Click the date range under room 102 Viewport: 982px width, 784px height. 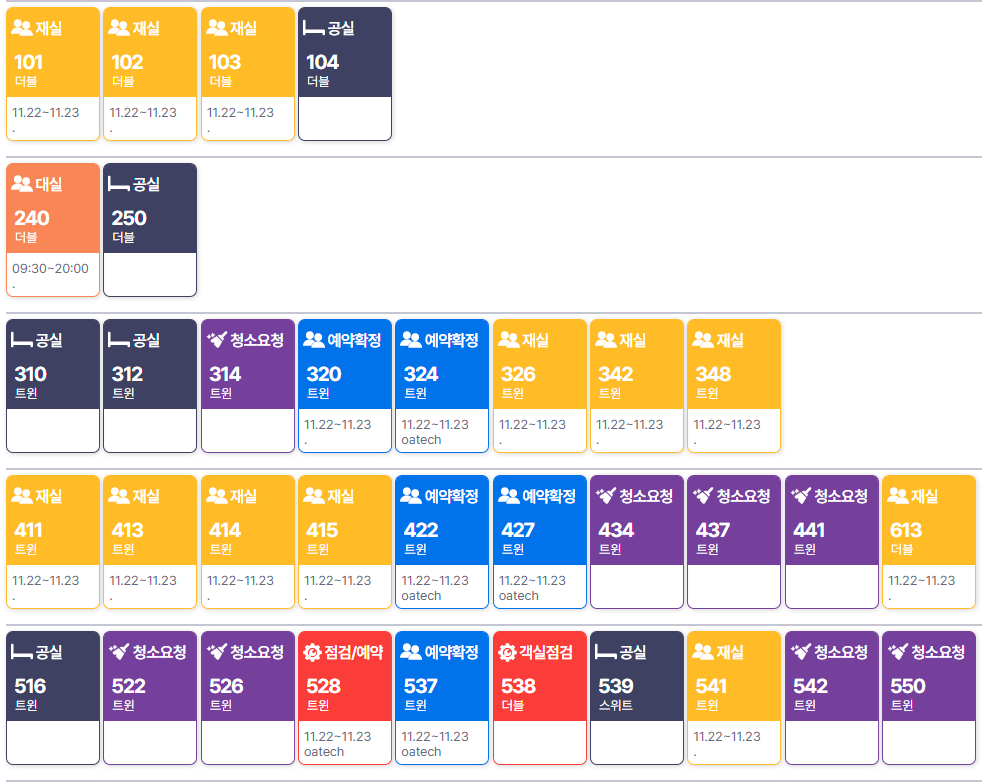143,113
